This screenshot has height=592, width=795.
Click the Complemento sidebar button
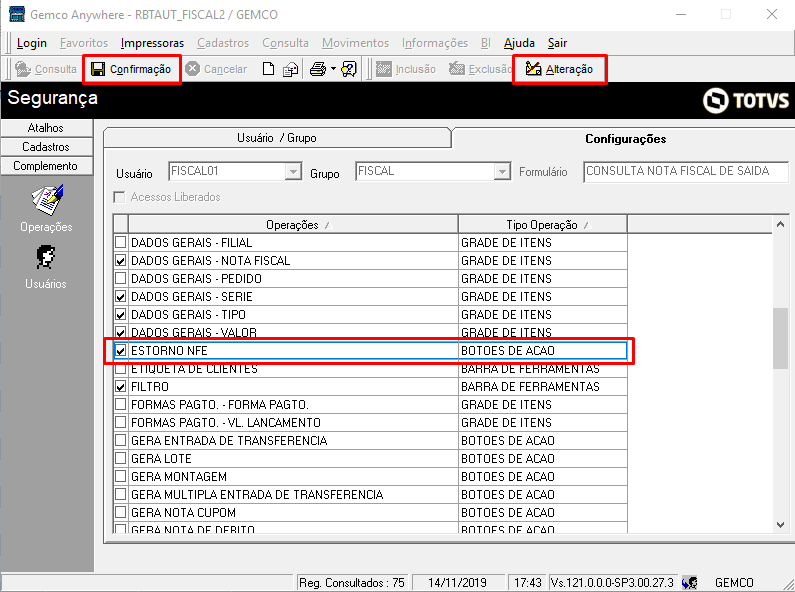(x=46, y=166)
